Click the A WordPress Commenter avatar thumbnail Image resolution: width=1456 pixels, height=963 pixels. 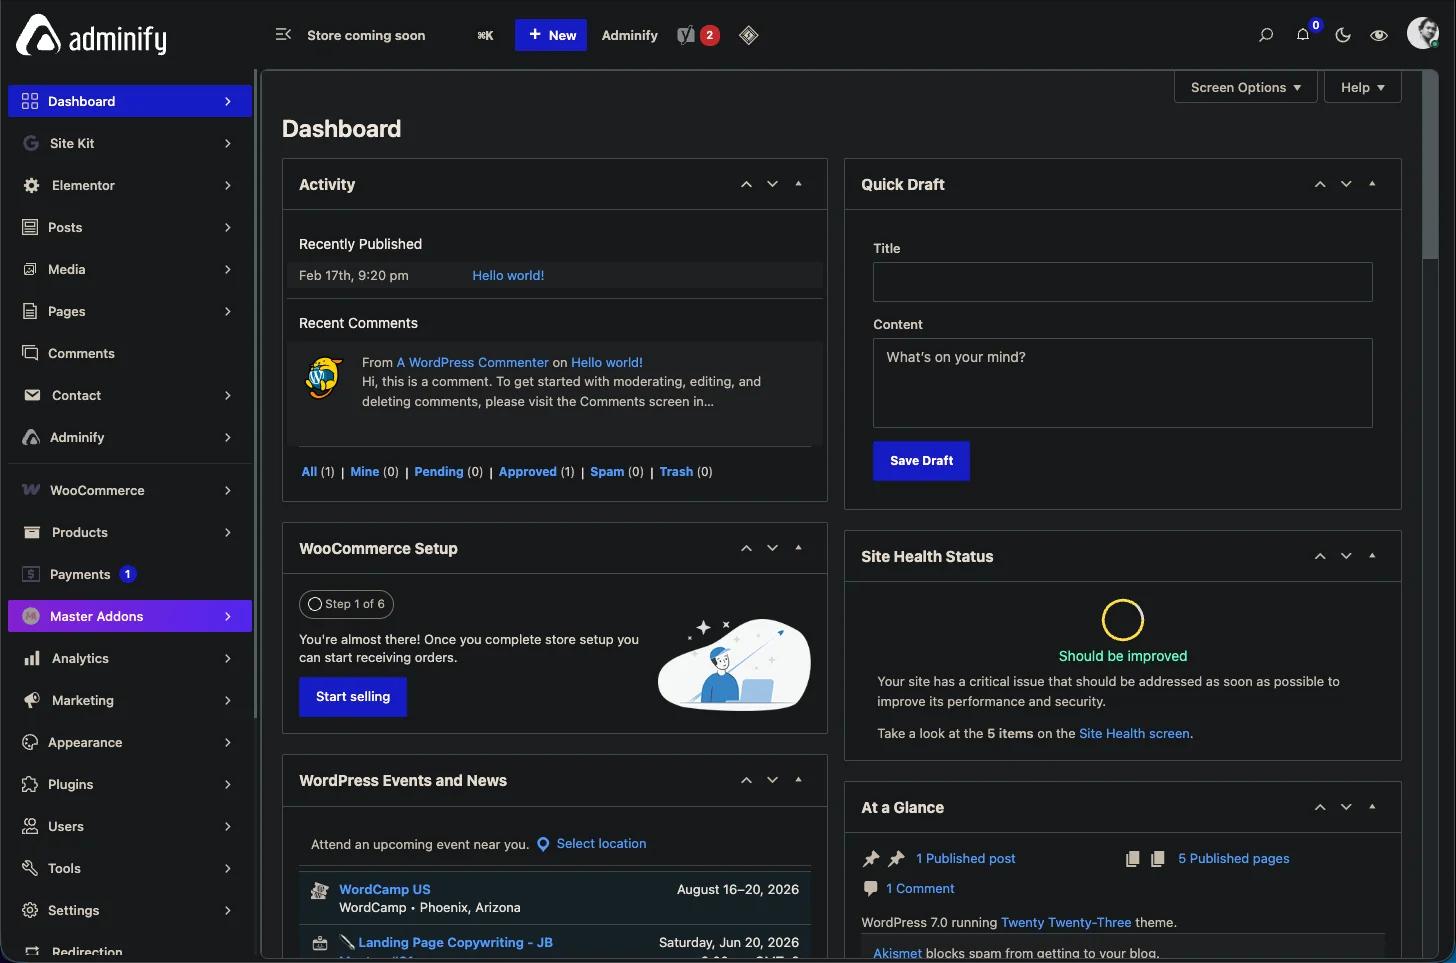pos(324,378)
